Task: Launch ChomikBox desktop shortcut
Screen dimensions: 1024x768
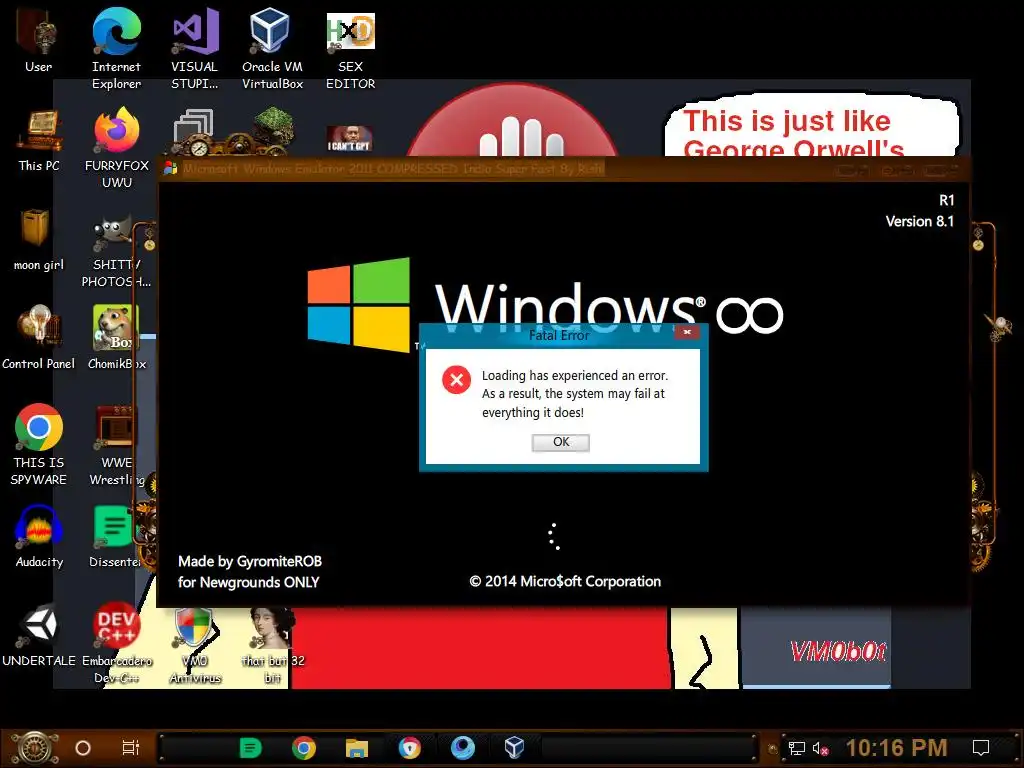Action: (117, 338)
